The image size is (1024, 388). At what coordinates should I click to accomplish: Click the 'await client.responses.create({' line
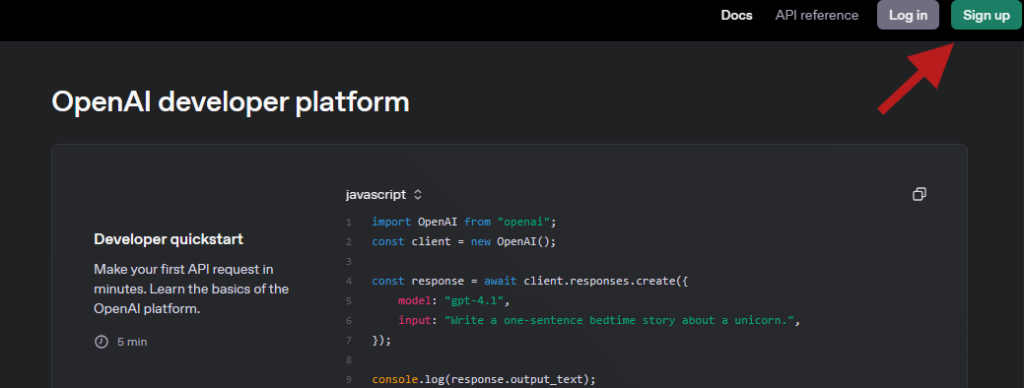[x=530, y=281]
